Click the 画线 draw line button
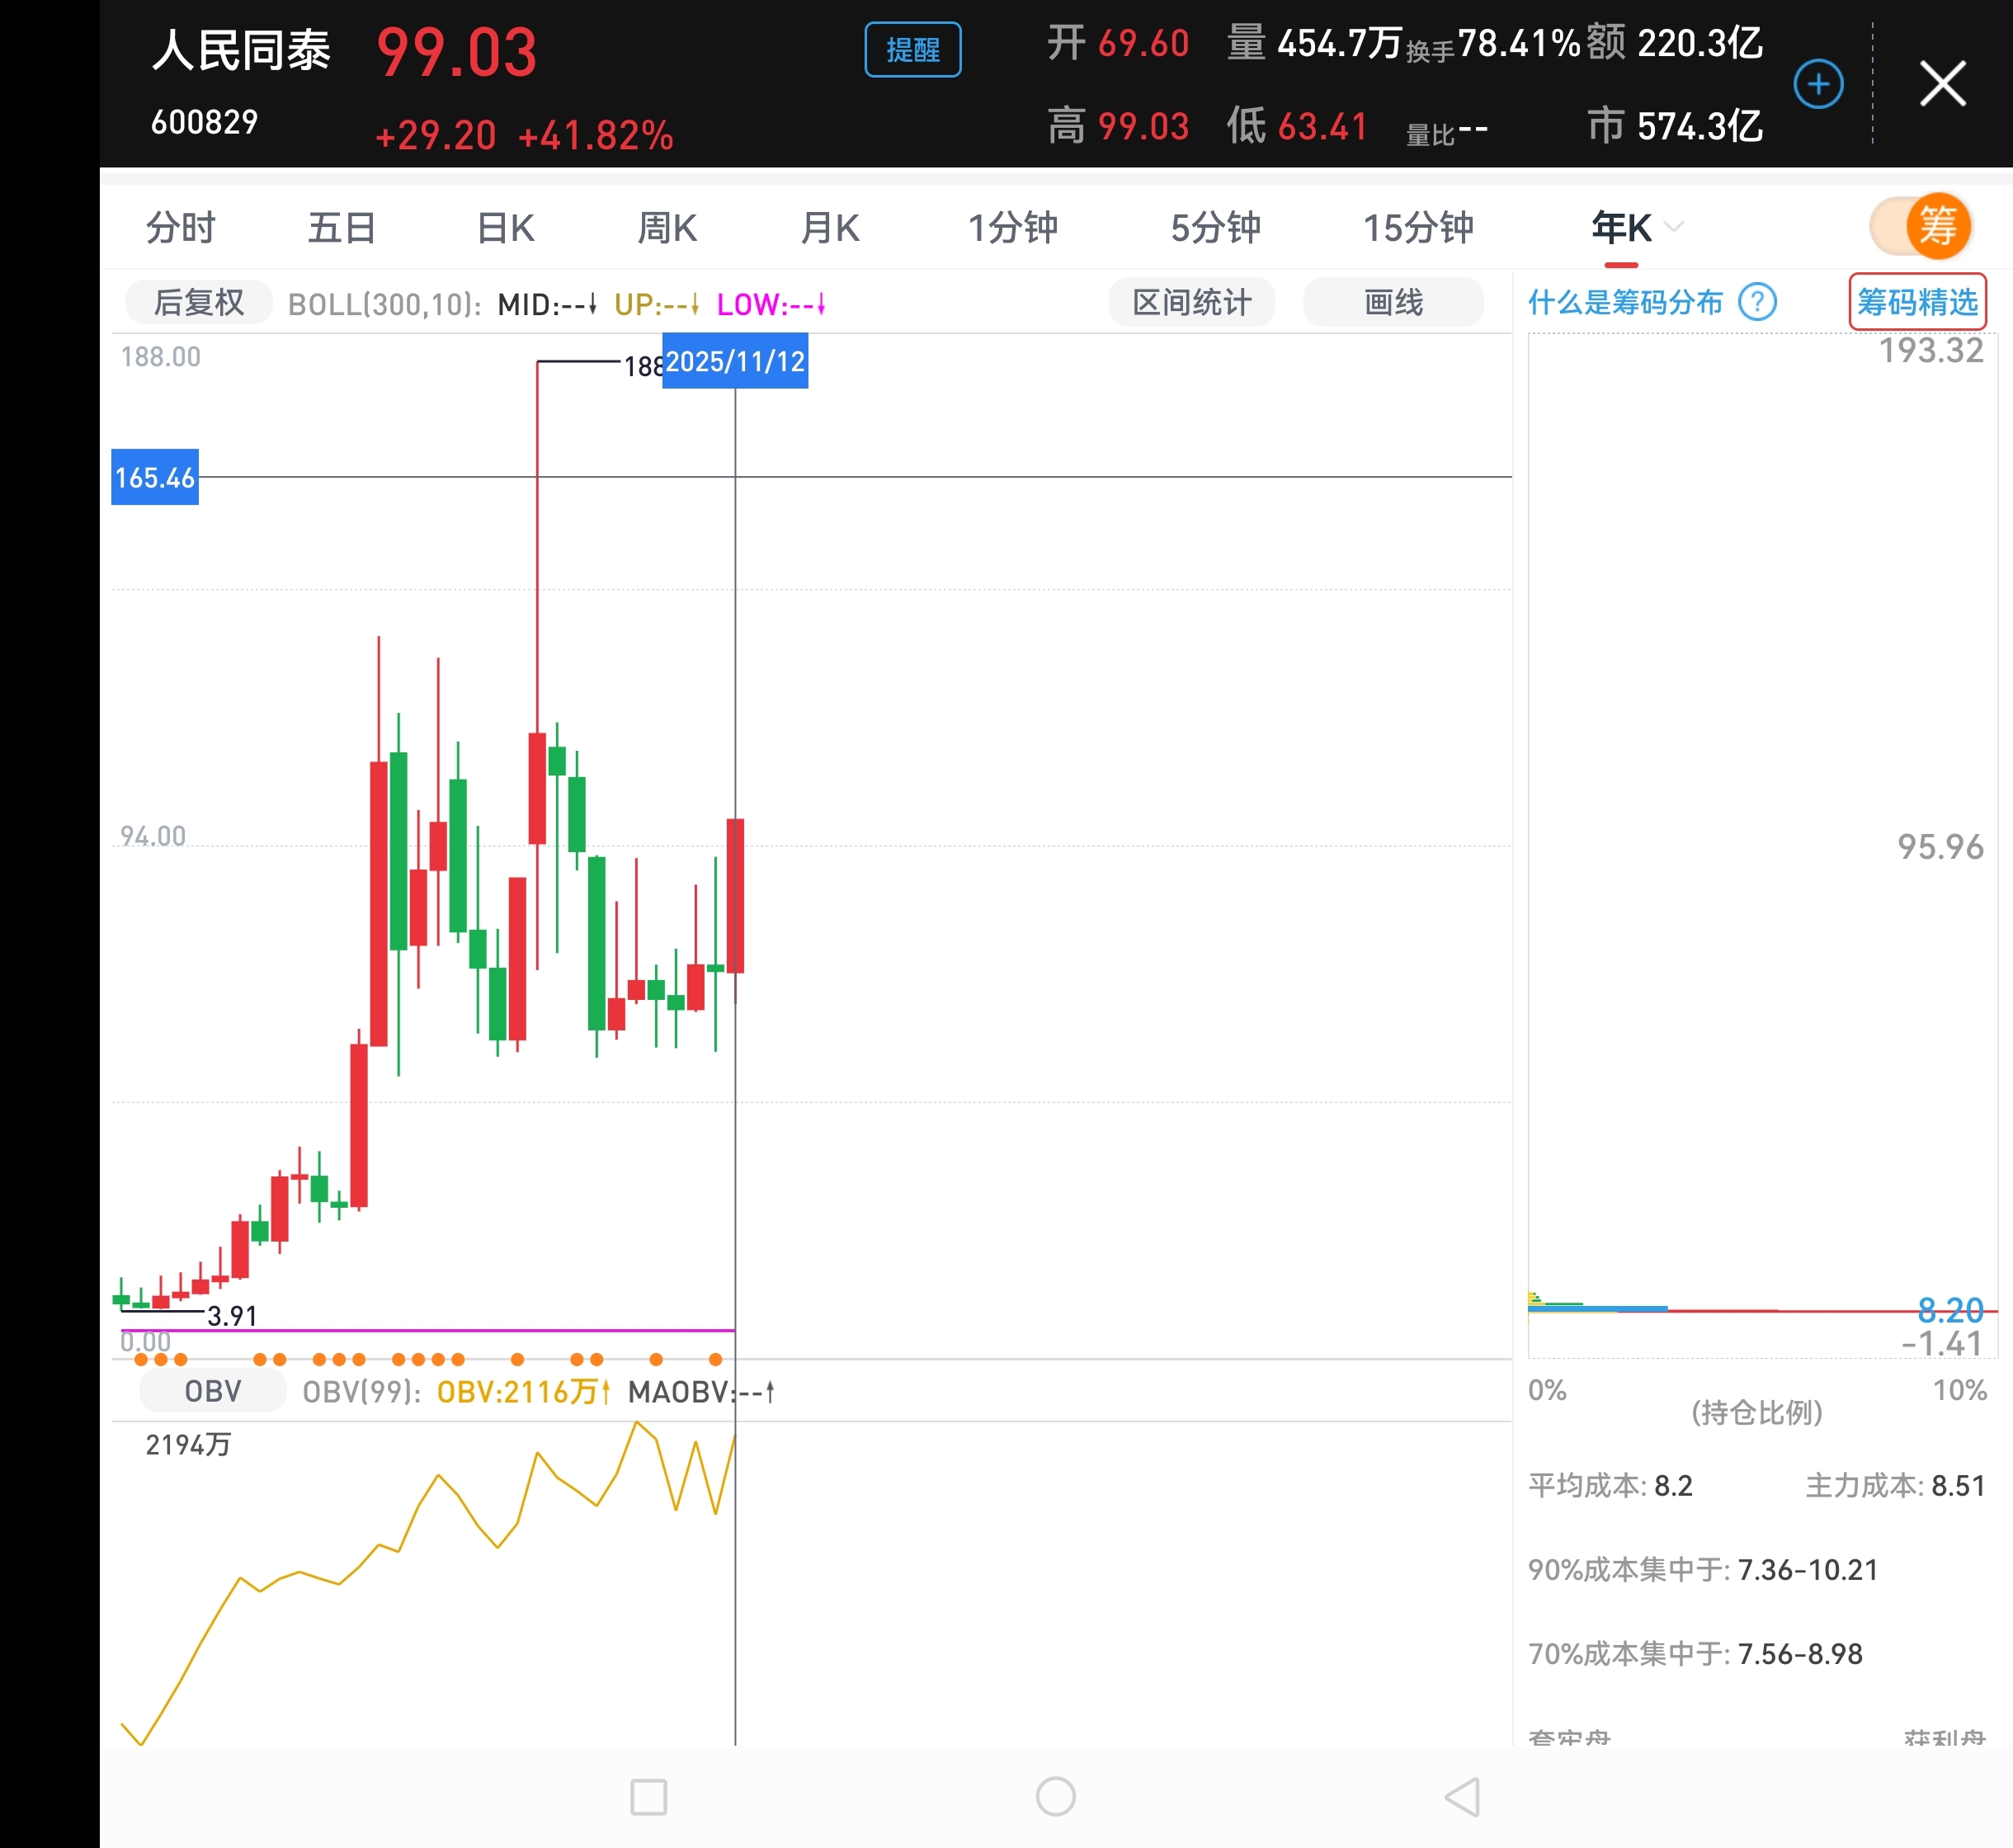 (x=1393, y=302)
